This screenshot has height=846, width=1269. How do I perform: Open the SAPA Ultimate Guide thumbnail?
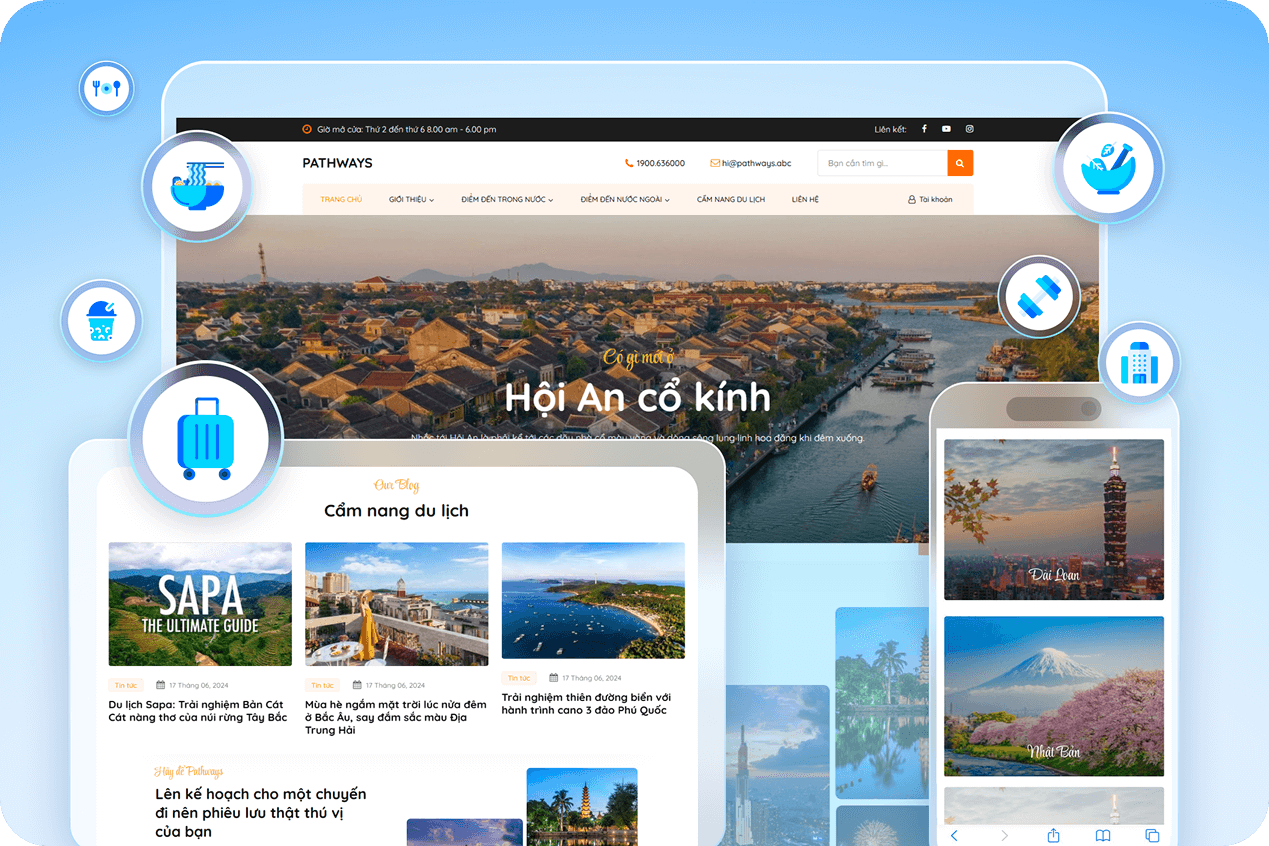[200, 604]
